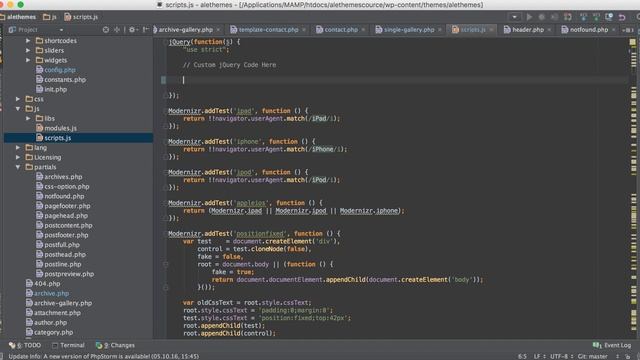Close the single-gallery.php tab
Screen dimensions: 640x360
tap(440, 30)
